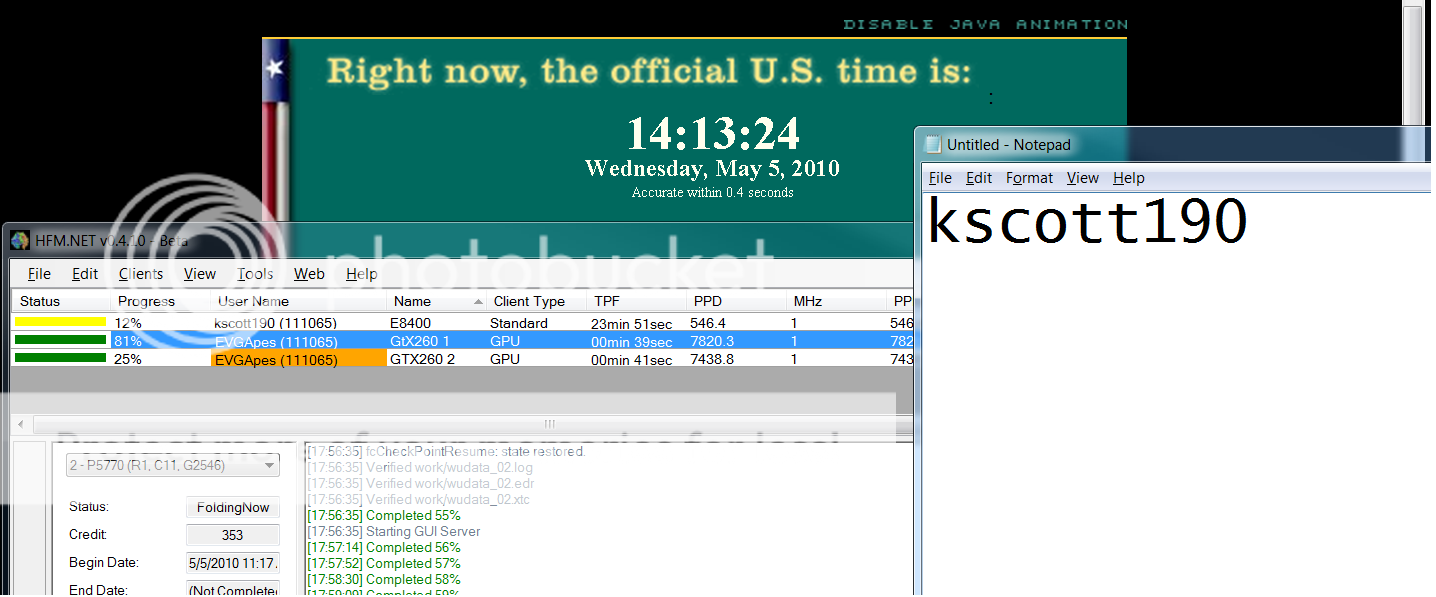
Task: Click the Notepad title bar document icon
Action: coord(933,145)
